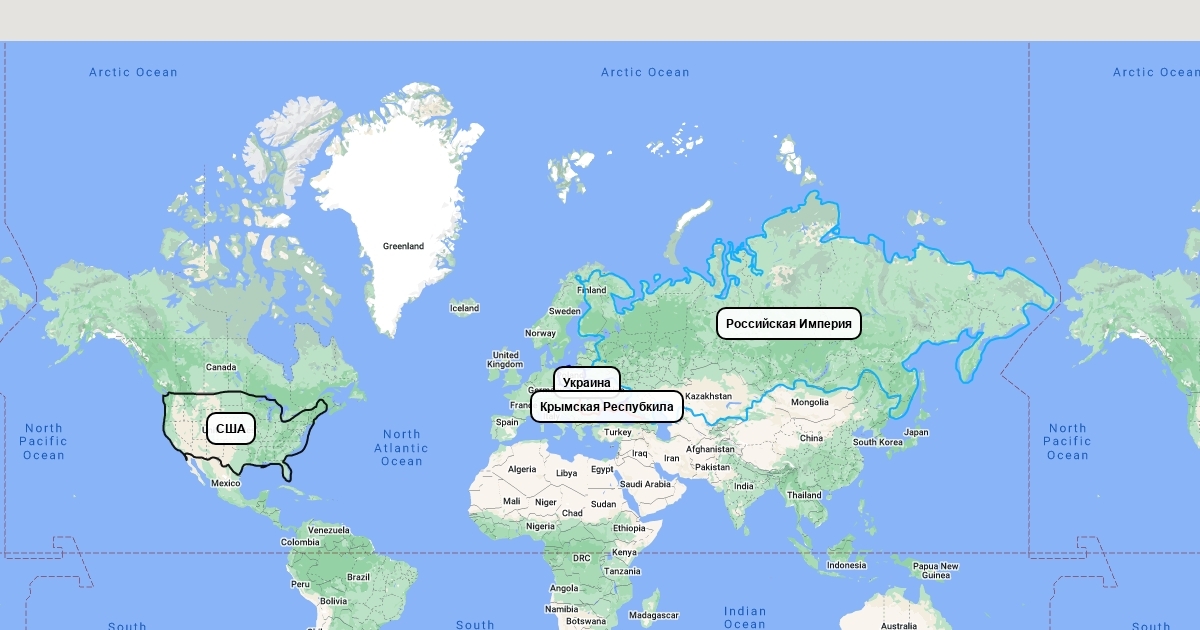
Task: Click the Indonesia label
Action: pos(846,565)
